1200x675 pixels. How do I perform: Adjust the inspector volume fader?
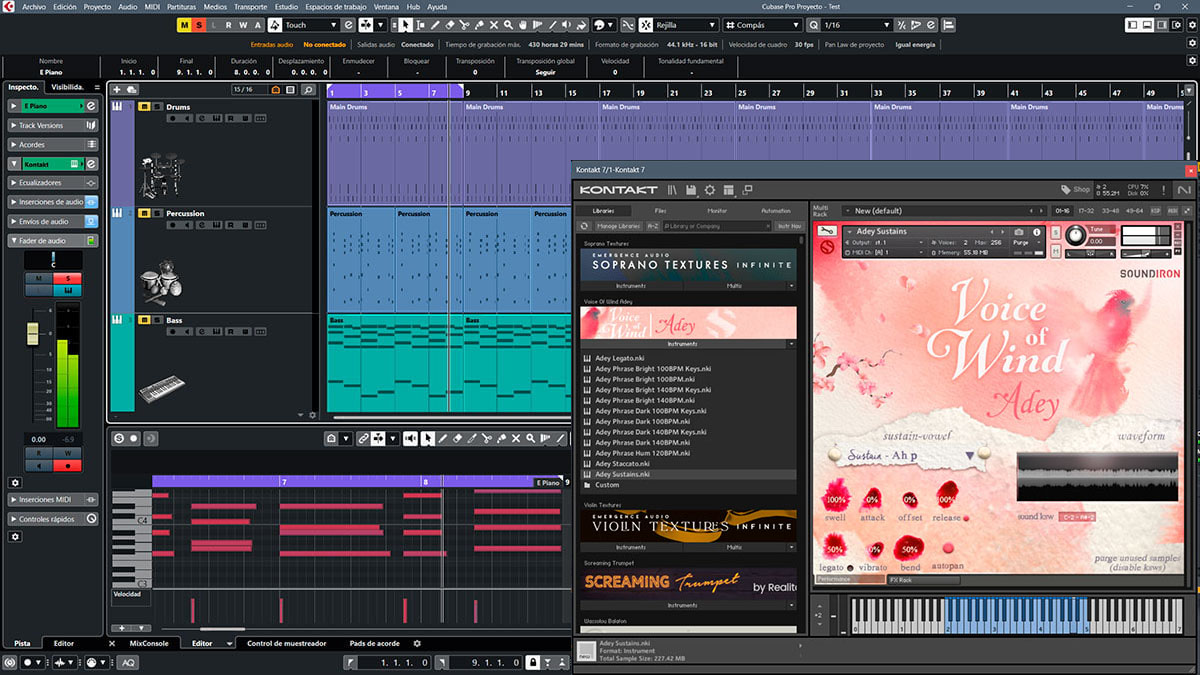point(33,333)
